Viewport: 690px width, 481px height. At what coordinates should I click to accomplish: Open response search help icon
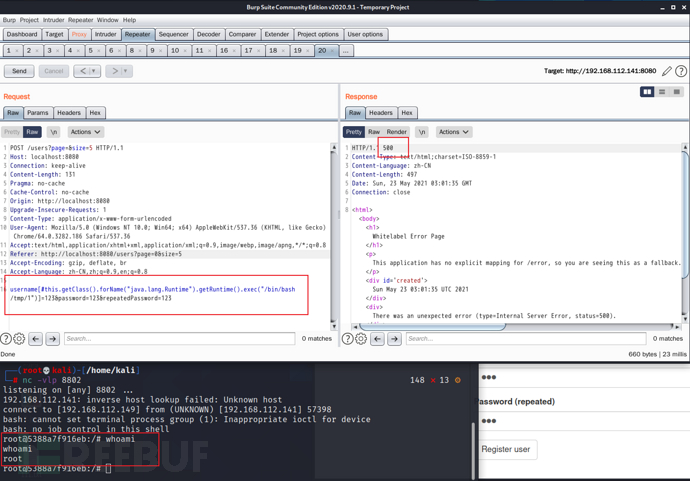point(347,339)
